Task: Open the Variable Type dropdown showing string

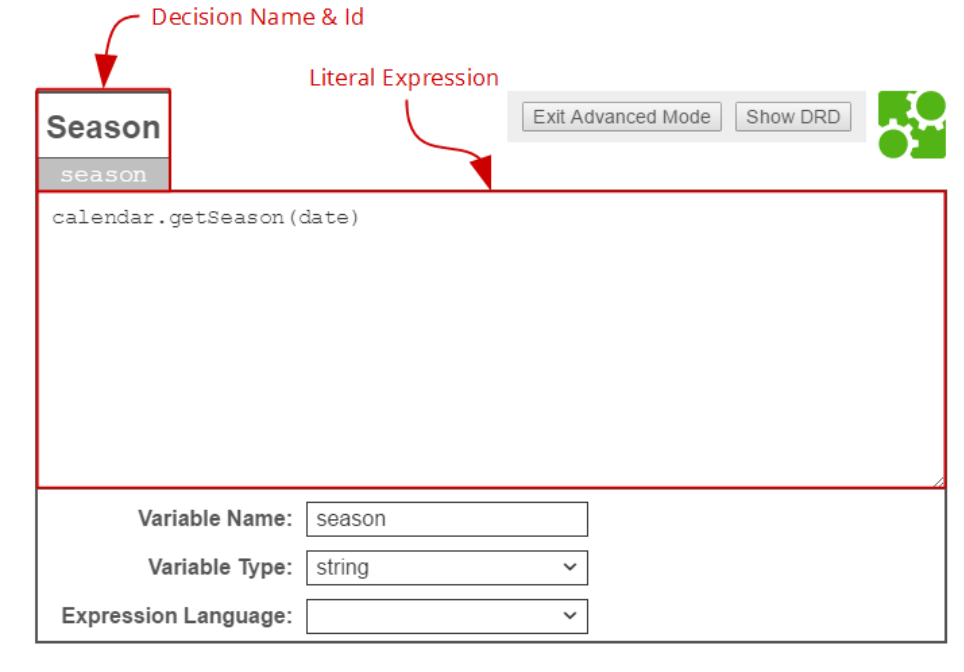Action: tap(447, 567)
